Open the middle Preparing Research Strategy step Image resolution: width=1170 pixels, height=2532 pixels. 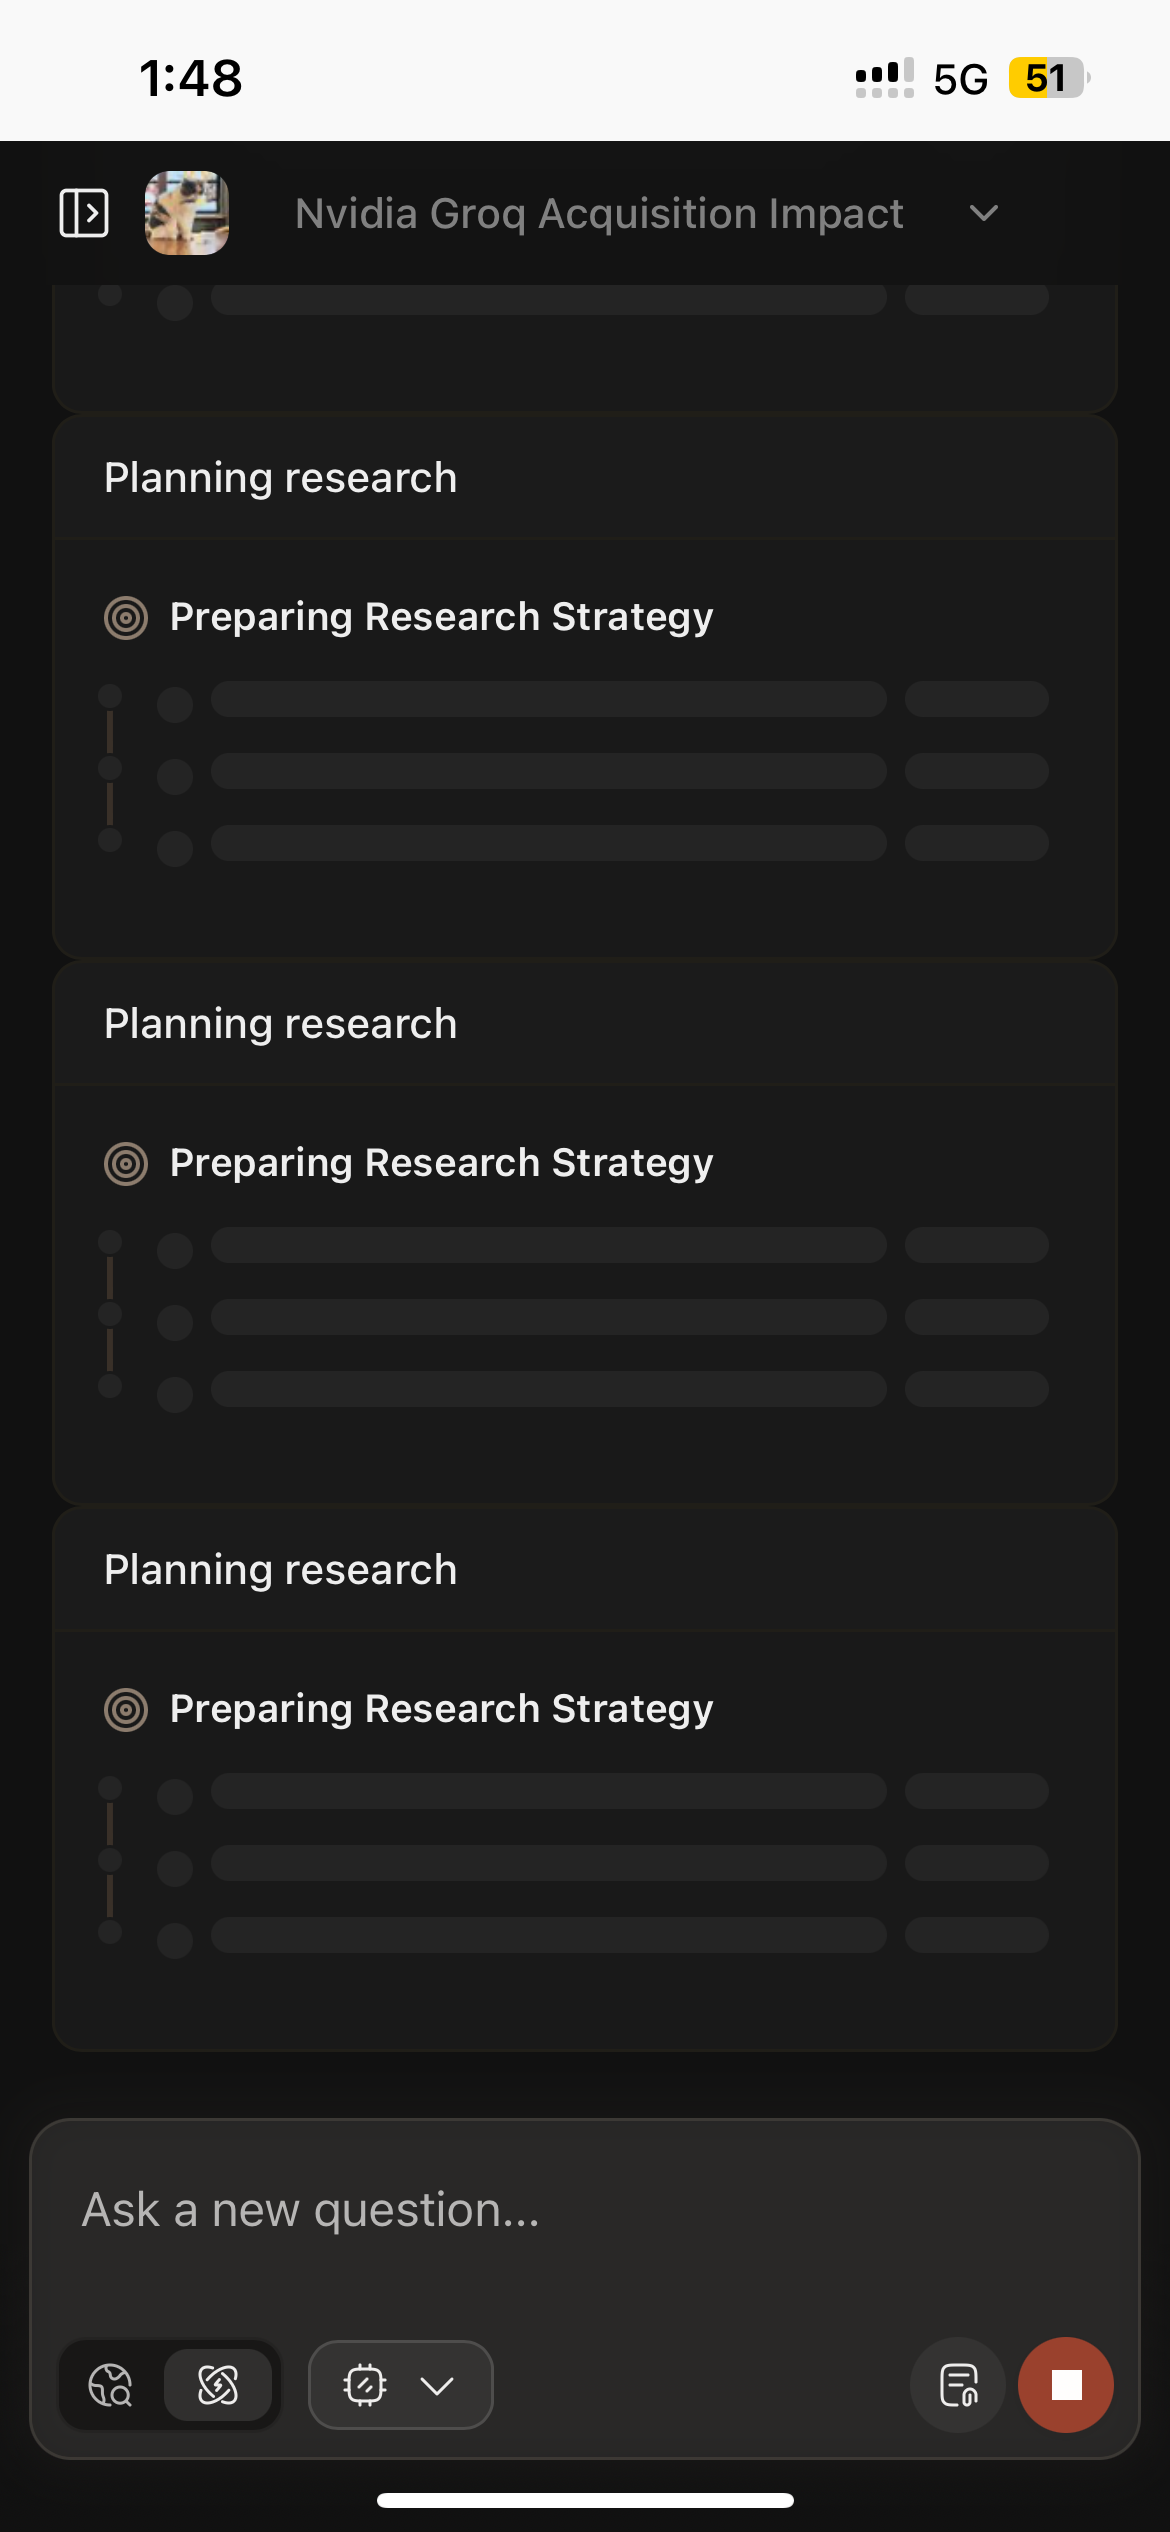click(441, 1163)
